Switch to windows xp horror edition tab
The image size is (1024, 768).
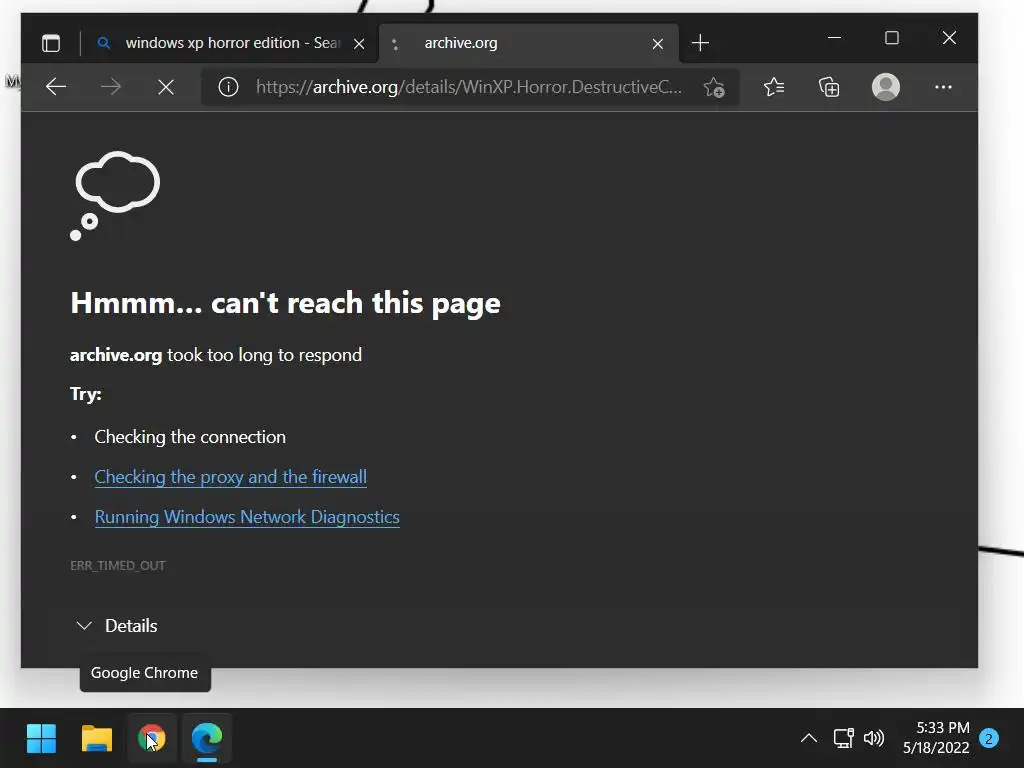coord(232,43)
